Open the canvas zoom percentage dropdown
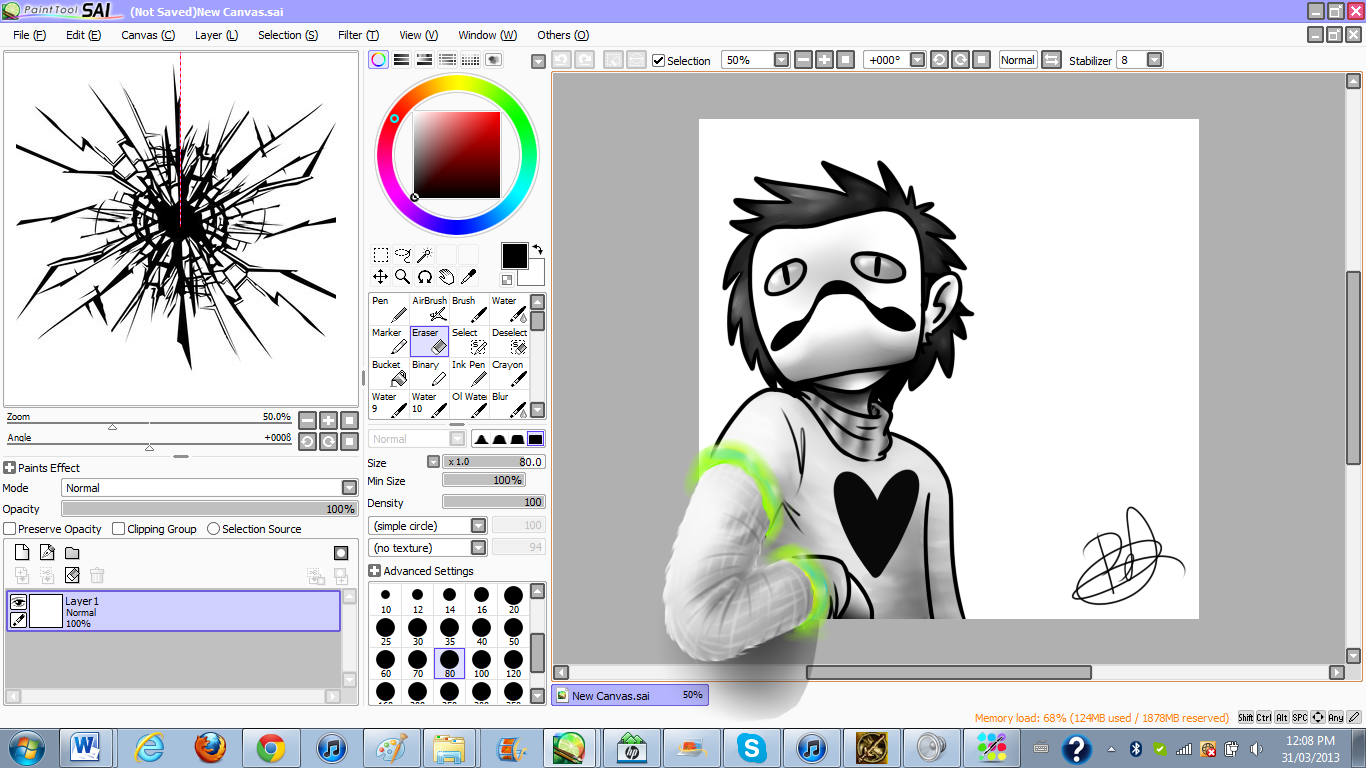The height and width of the screenshot is (768, 1366). (x=781, y=60)
